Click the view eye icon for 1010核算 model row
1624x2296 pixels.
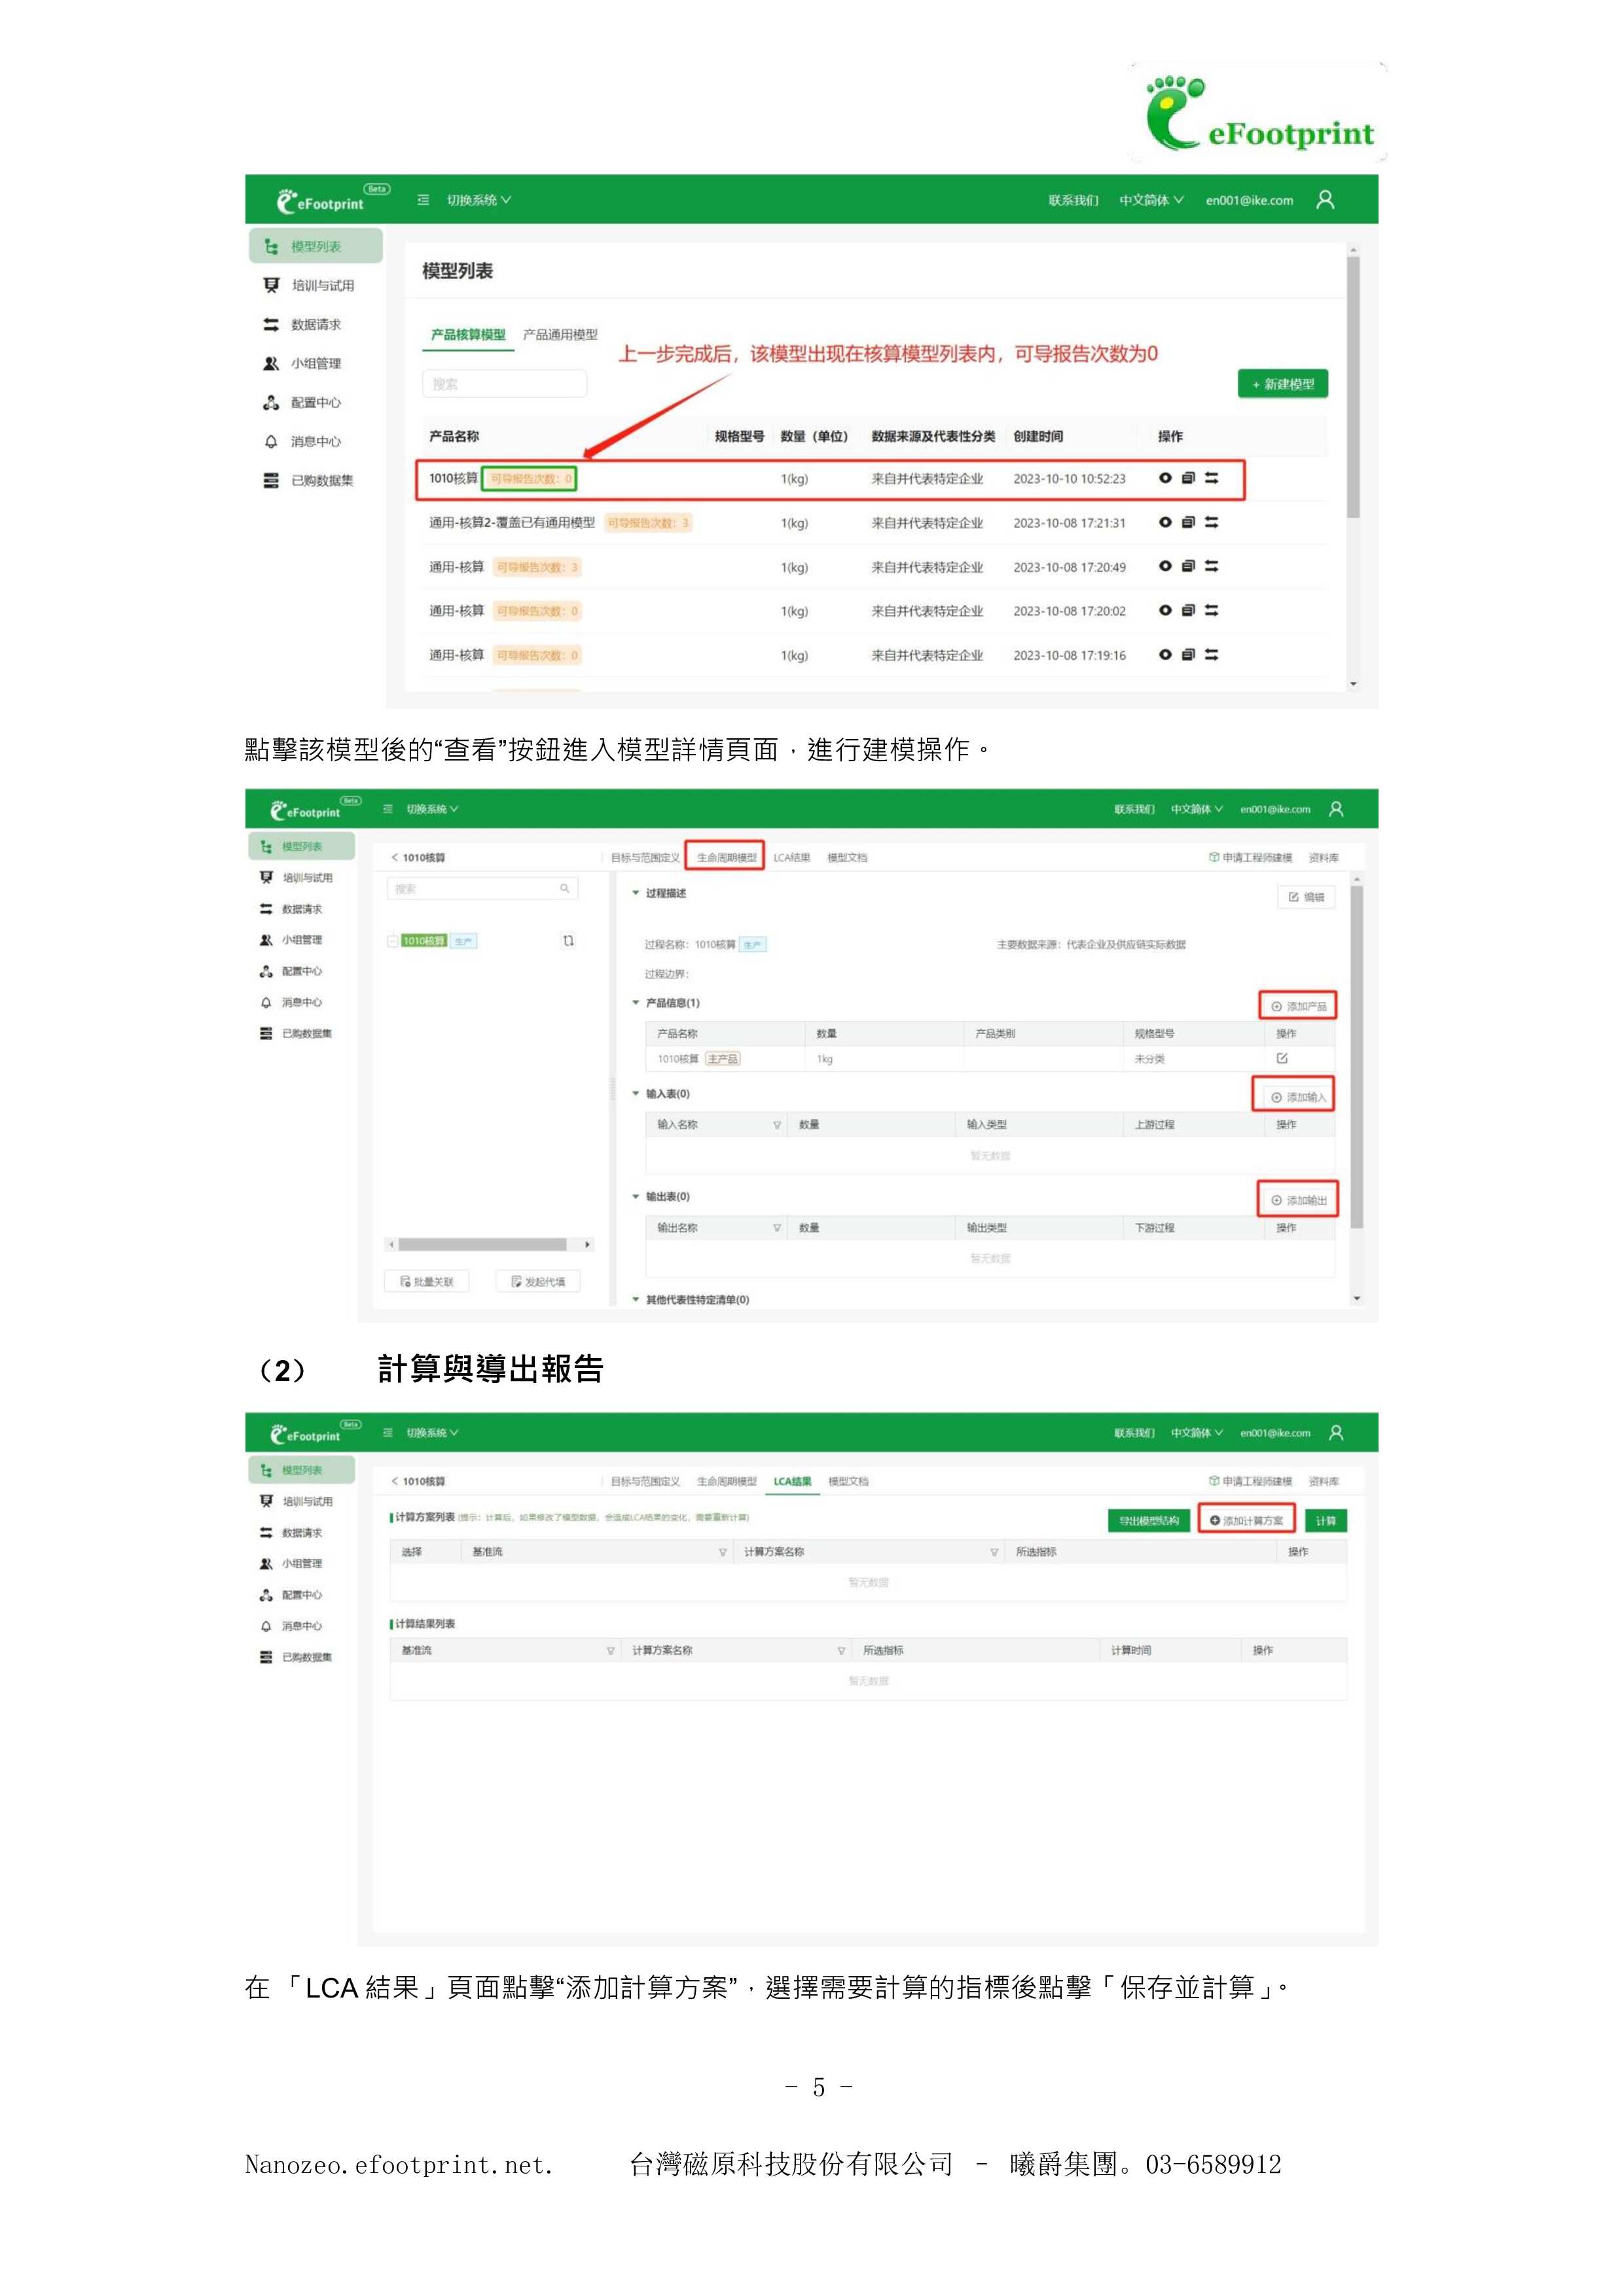[1165, 478]
